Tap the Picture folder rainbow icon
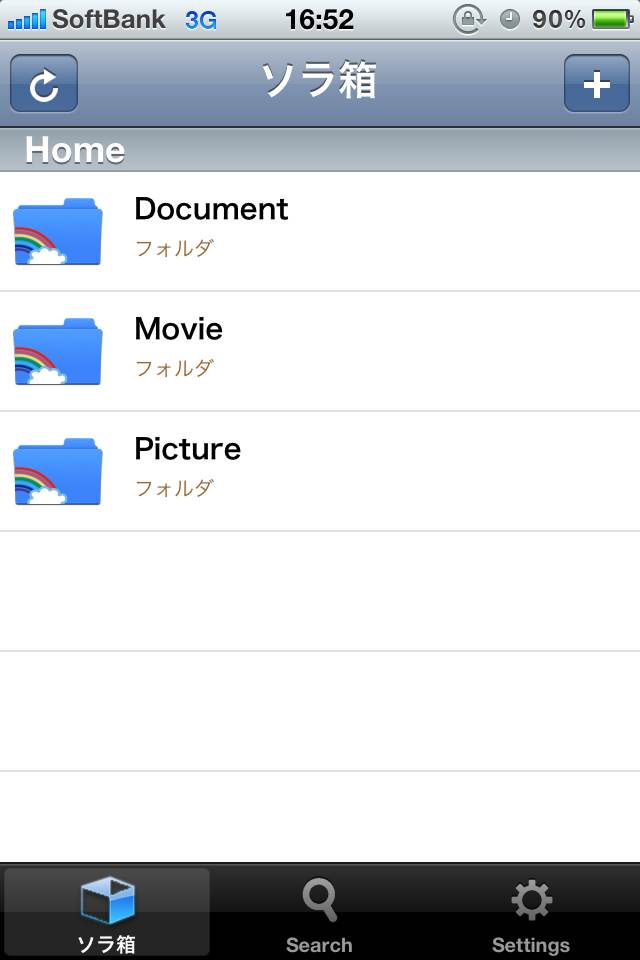The width and height of the screenshot is (640, 960). click(57, 470)
